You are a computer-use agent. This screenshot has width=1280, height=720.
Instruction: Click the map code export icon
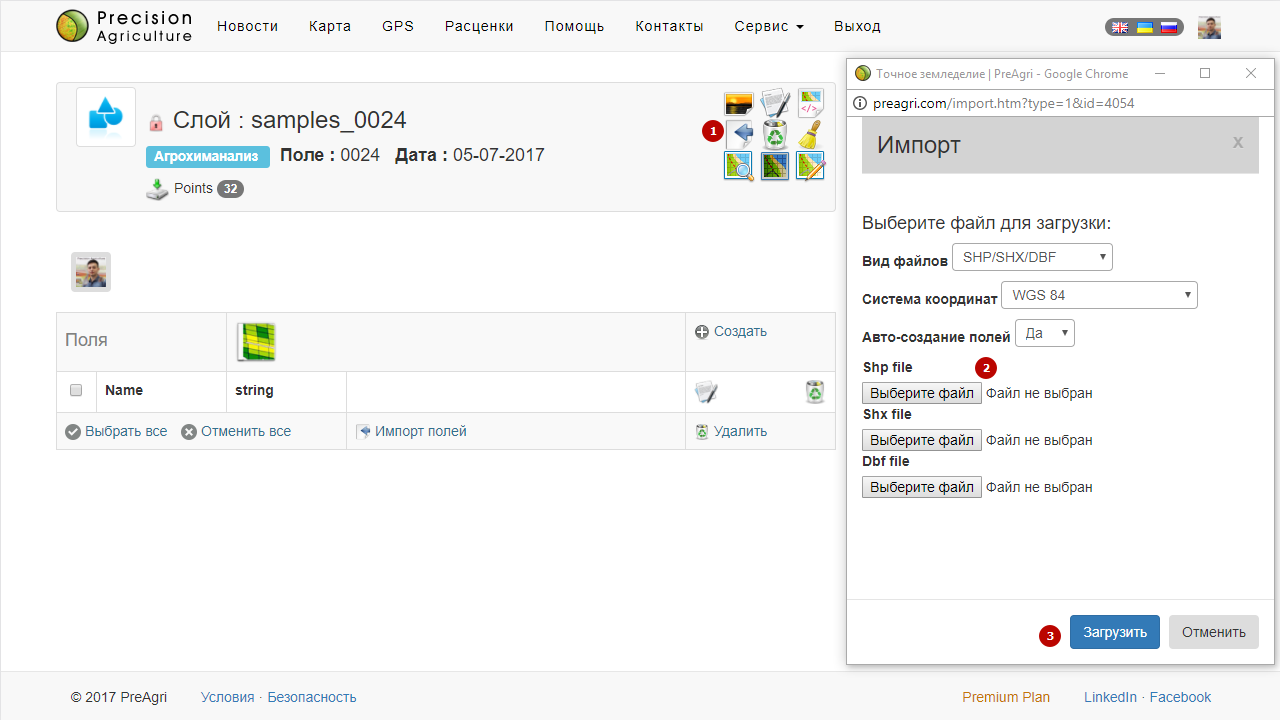[x=810, y=103]
